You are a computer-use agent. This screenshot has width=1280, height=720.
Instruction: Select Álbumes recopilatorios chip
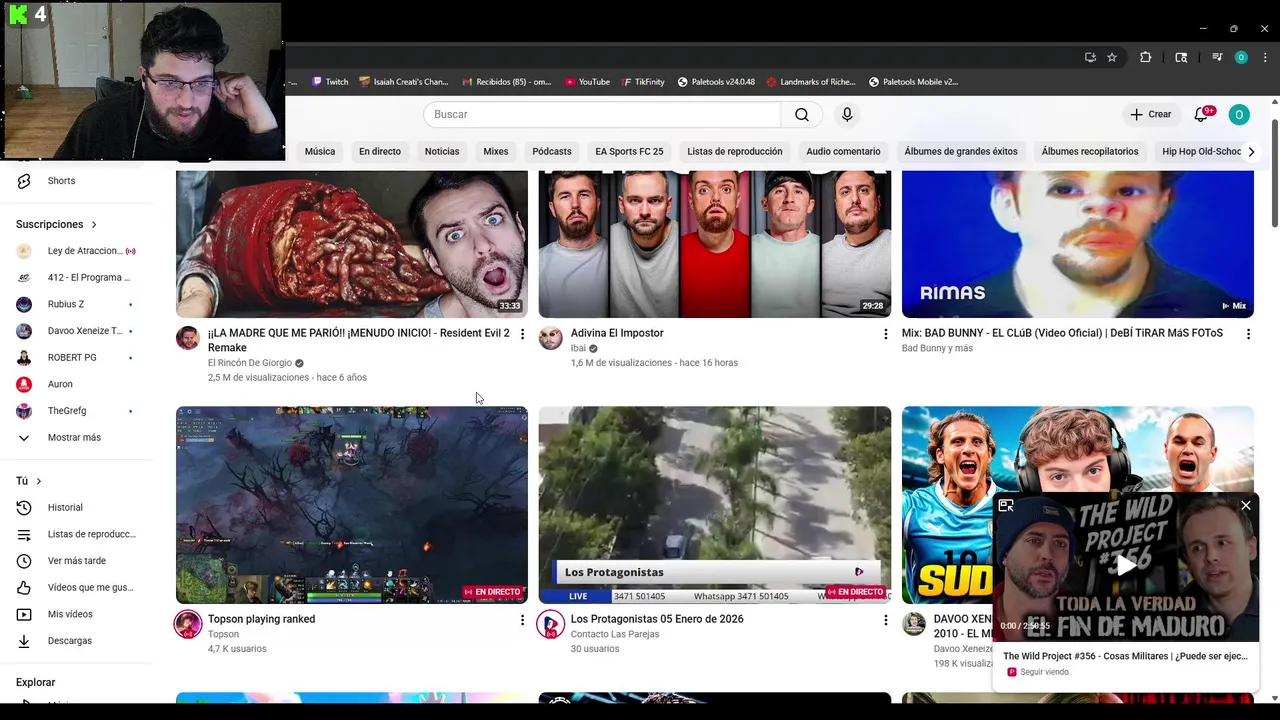tap(1090, 152)
